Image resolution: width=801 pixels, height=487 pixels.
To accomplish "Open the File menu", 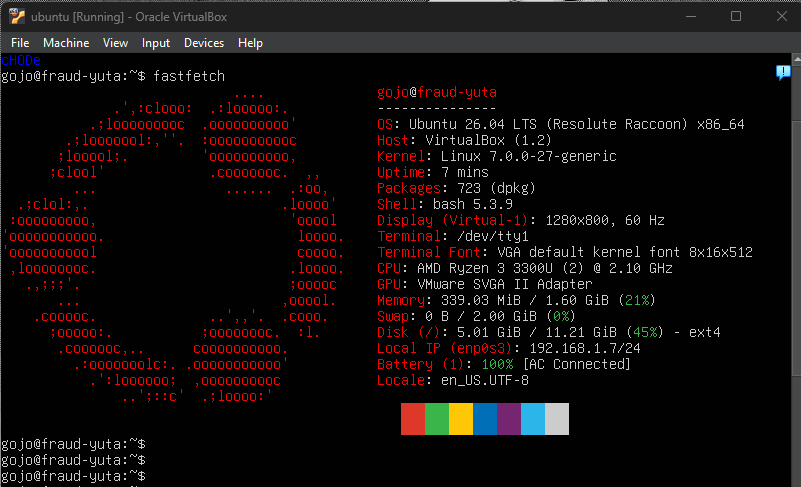I will (20, 43).
